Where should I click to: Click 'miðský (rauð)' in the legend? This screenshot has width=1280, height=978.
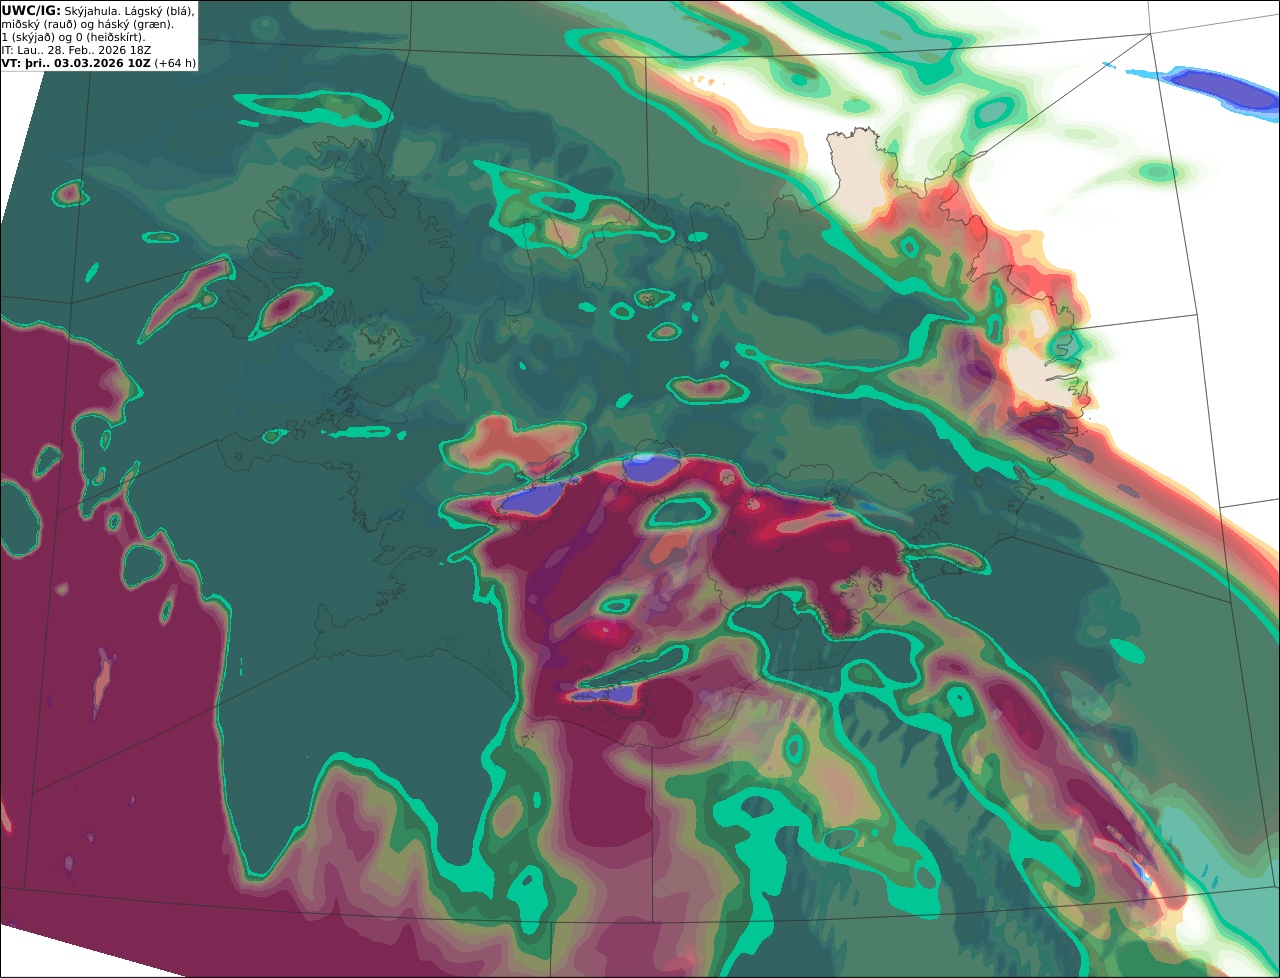41,23
